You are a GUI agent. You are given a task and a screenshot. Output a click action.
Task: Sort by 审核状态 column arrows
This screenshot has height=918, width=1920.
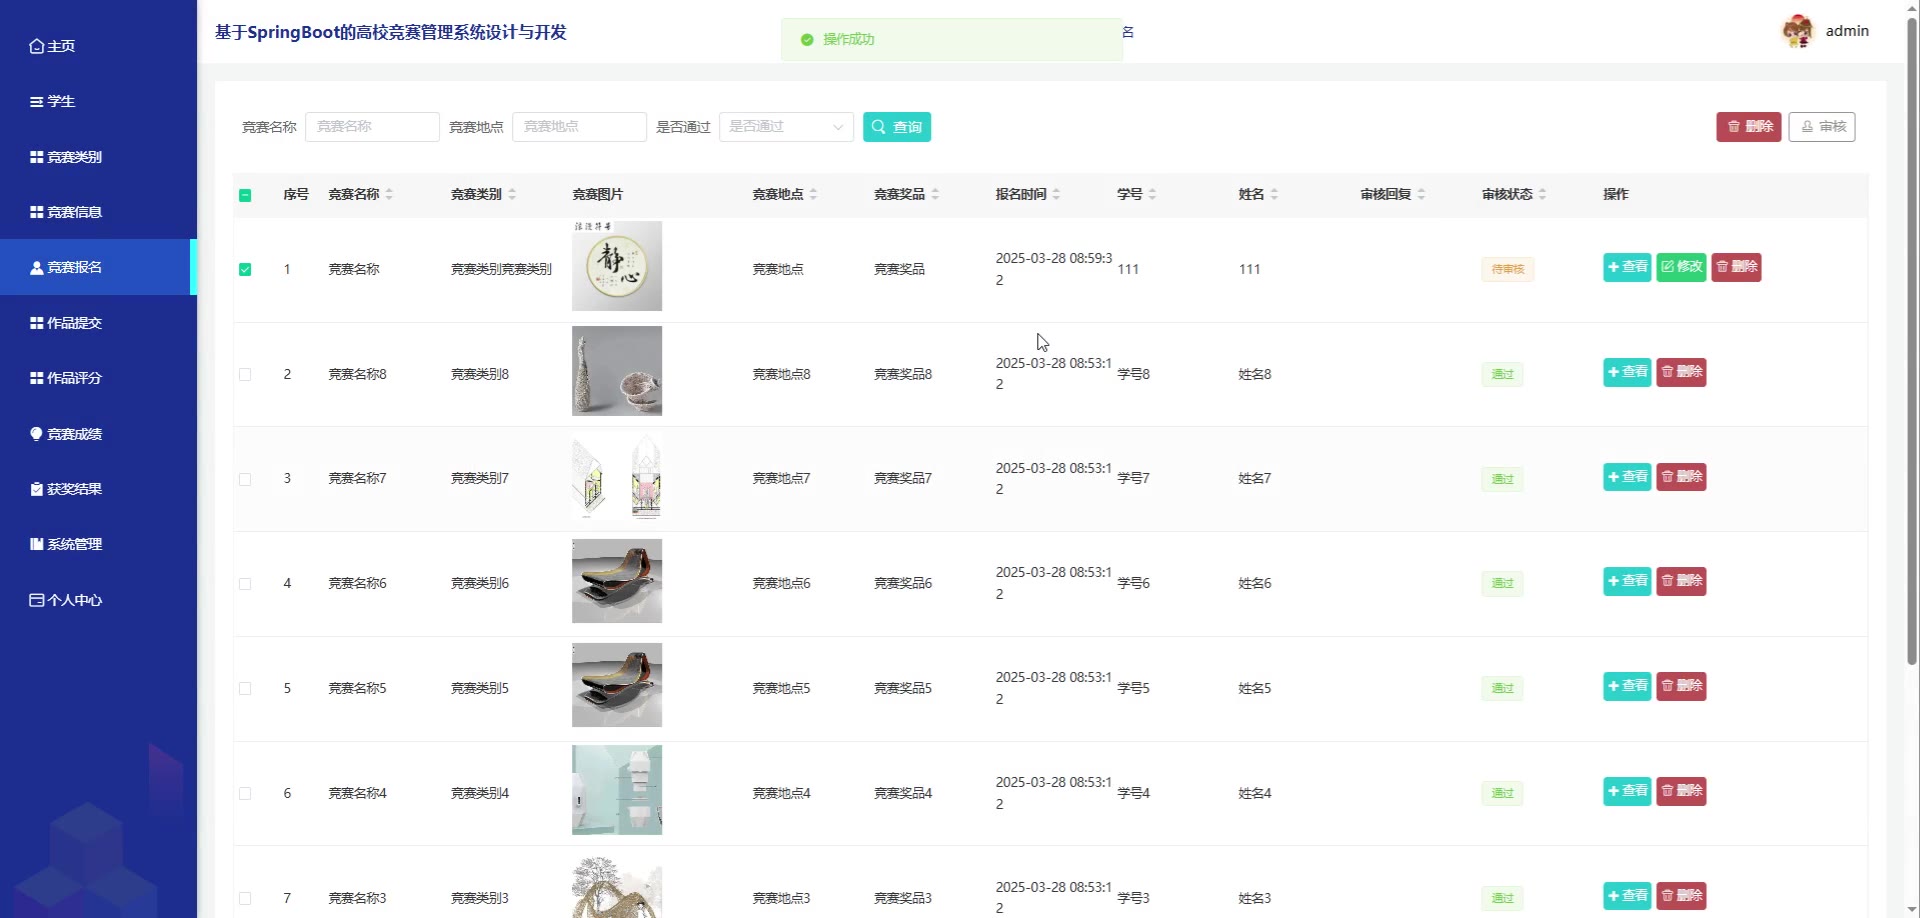pyautogui.click(x=1542, y=195)
